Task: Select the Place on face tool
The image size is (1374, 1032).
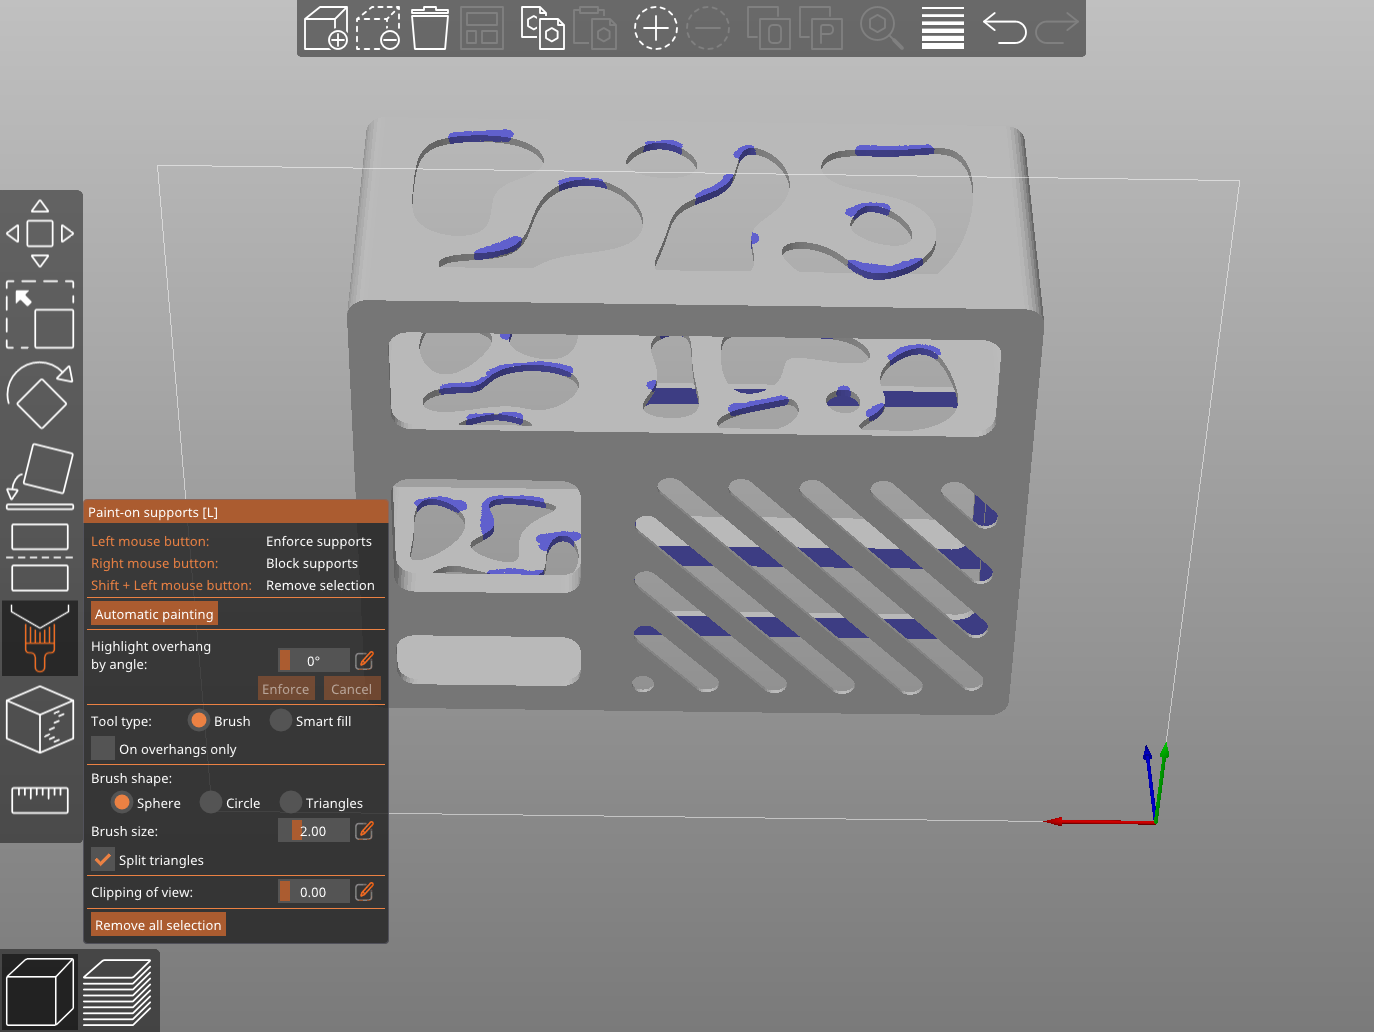Action: (x=40, y=476)
